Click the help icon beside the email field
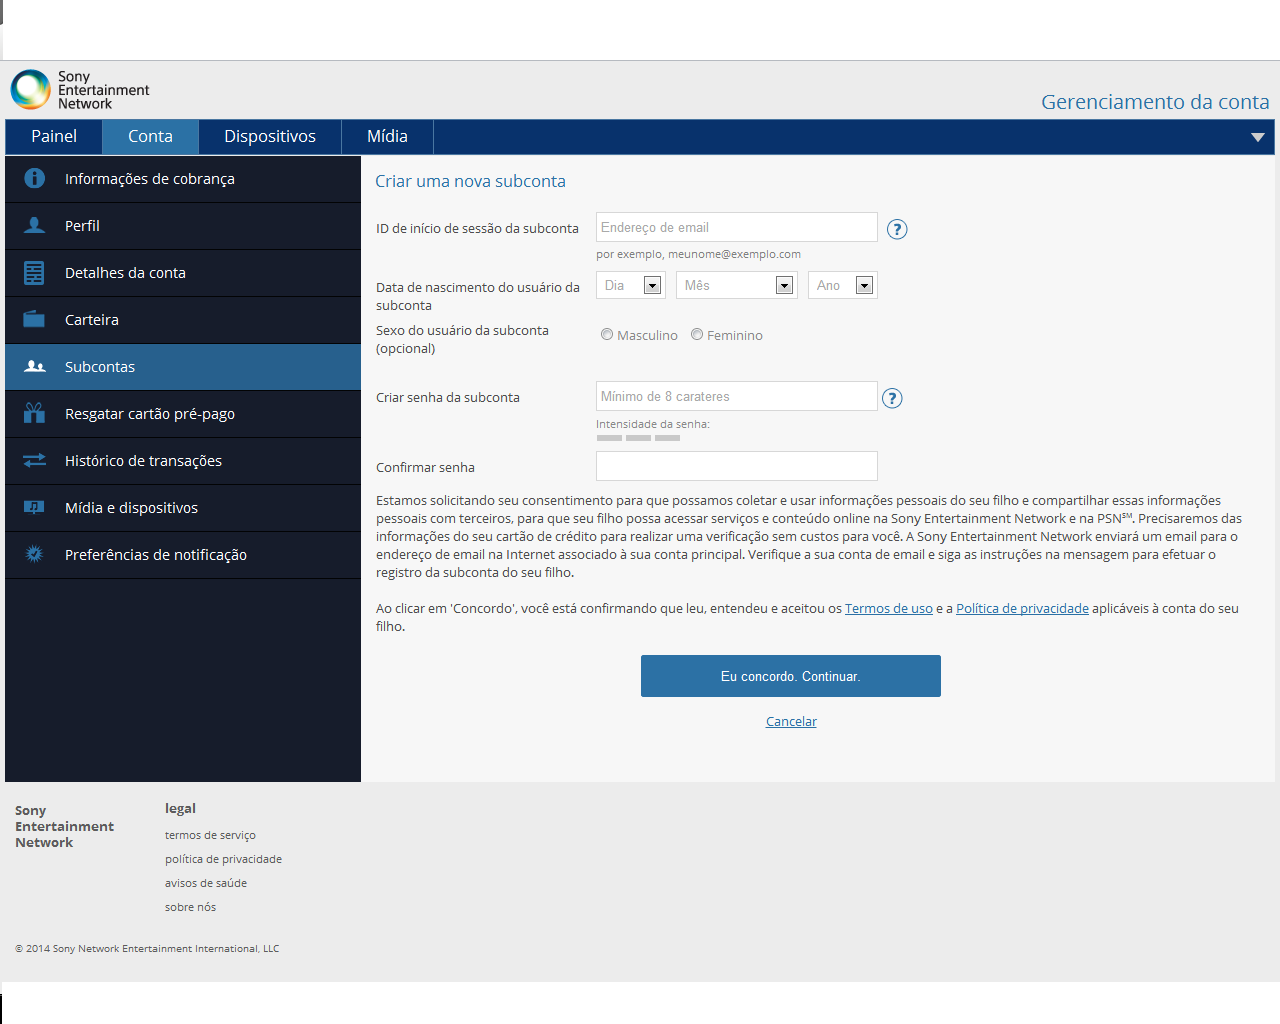 tap(897, 229)
